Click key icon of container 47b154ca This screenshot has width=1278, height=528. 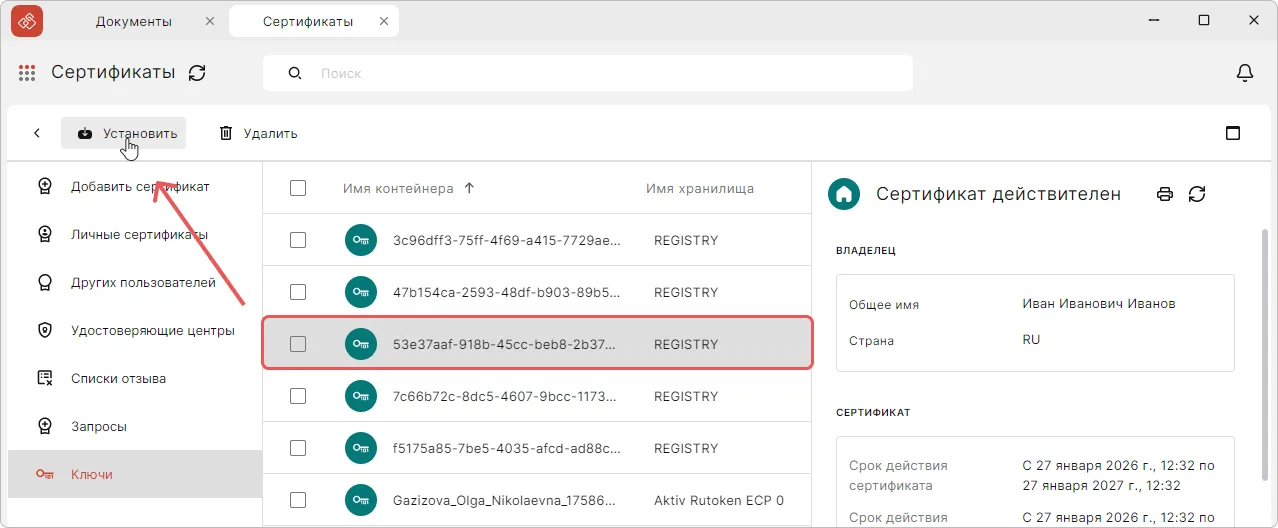(x=361, y=292)
